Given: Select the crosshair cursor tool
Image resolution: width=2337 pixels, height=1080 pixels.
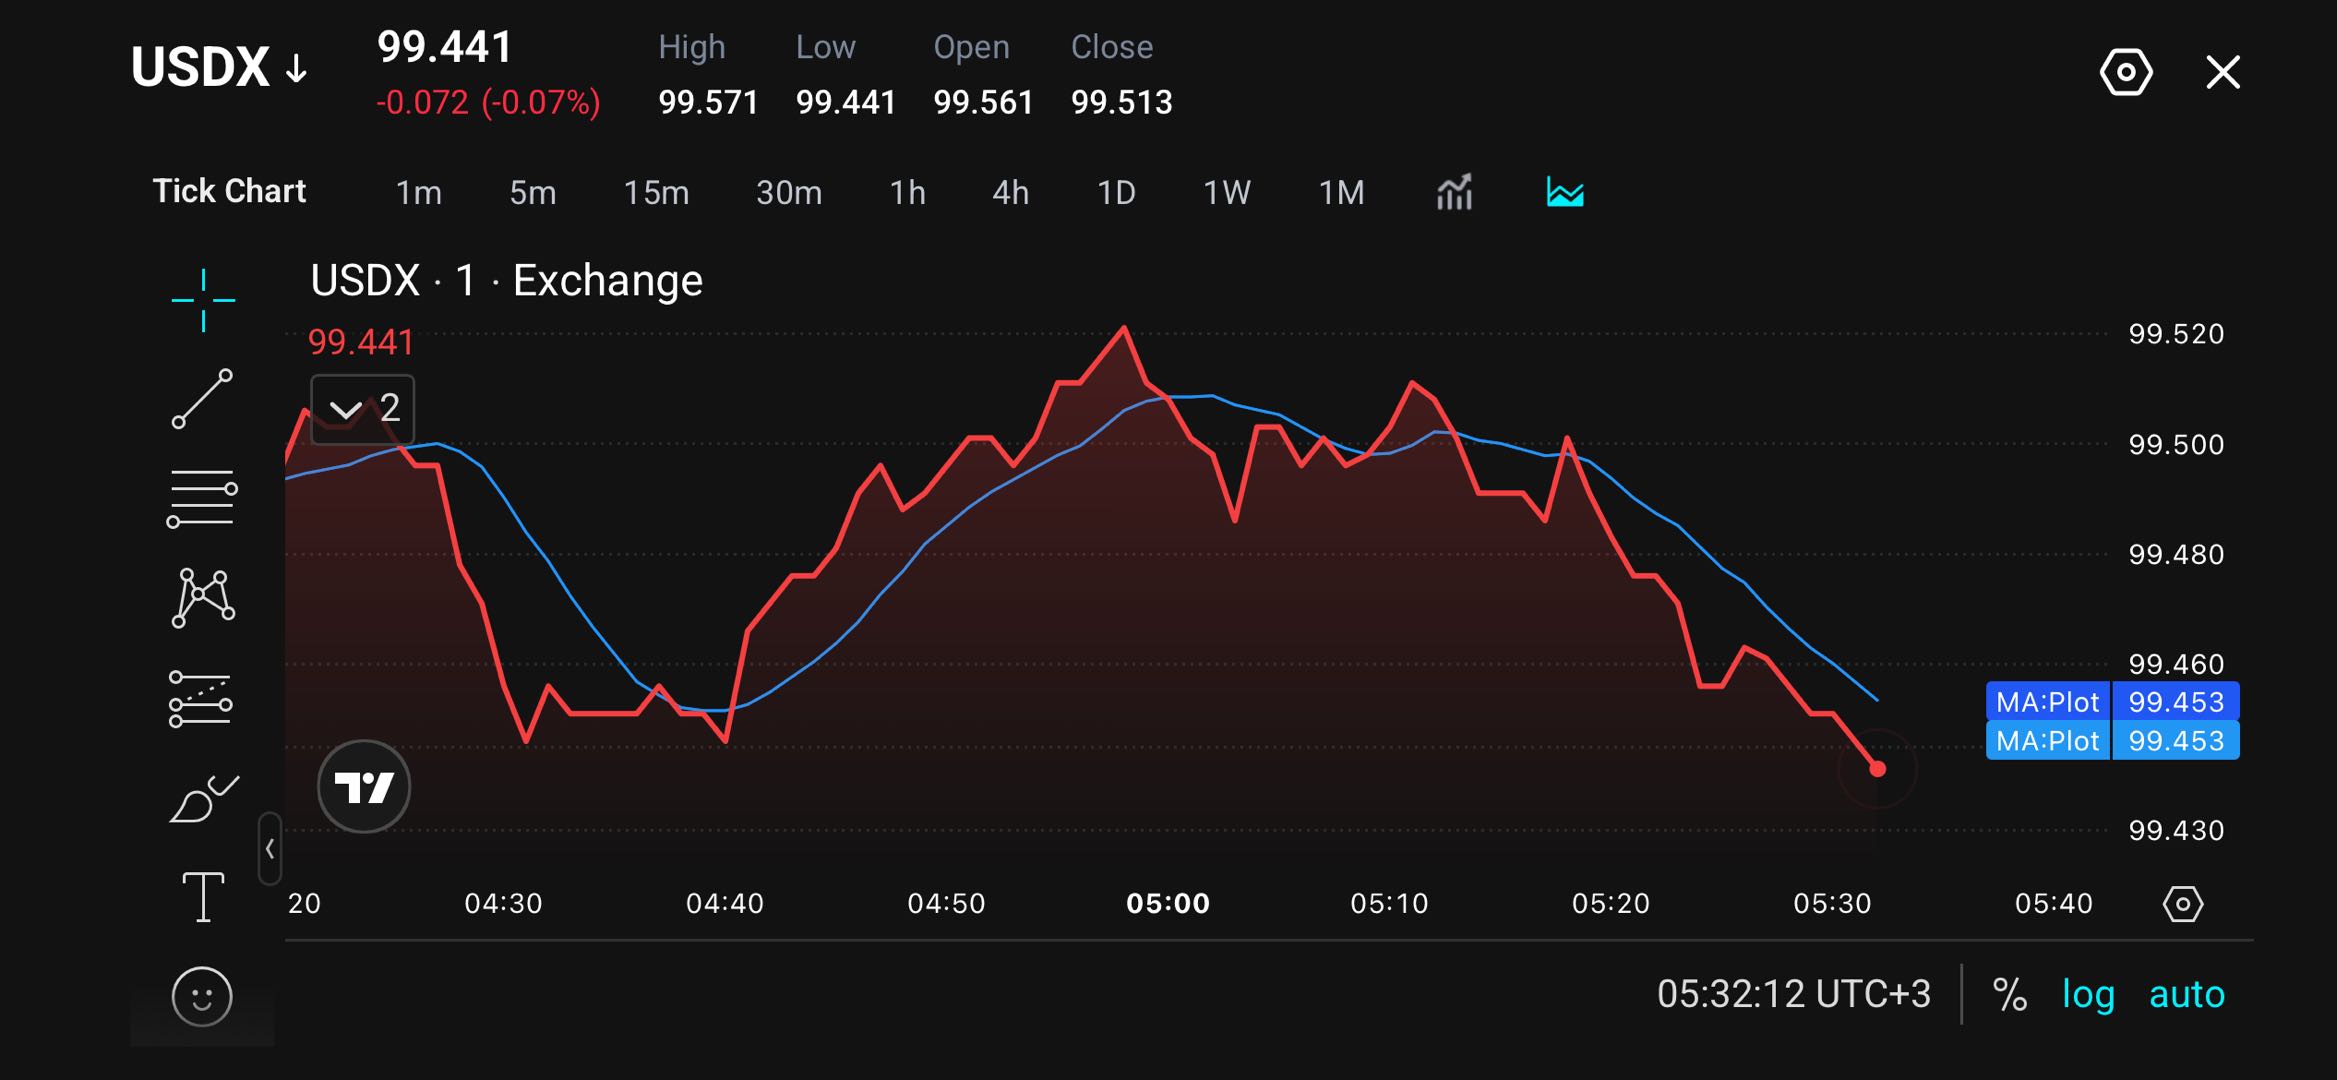Looking at the screenshot, I should tap(203, 300).
